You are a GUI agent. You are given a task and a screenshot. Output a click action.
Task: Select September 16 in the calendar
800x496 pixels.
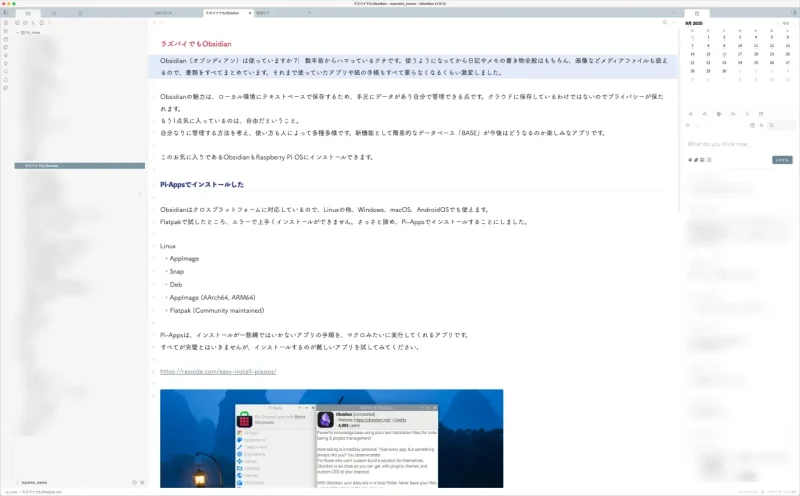coord(724,54)
